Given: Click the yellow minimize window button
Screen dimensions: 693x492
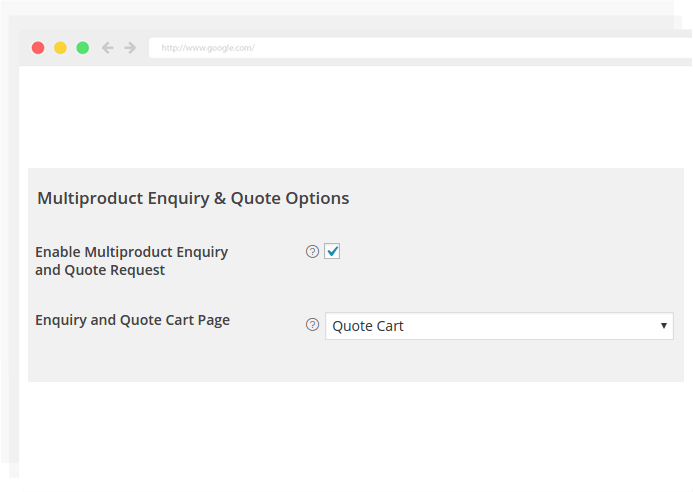Looking at the screenshot, I should [60, 48].
